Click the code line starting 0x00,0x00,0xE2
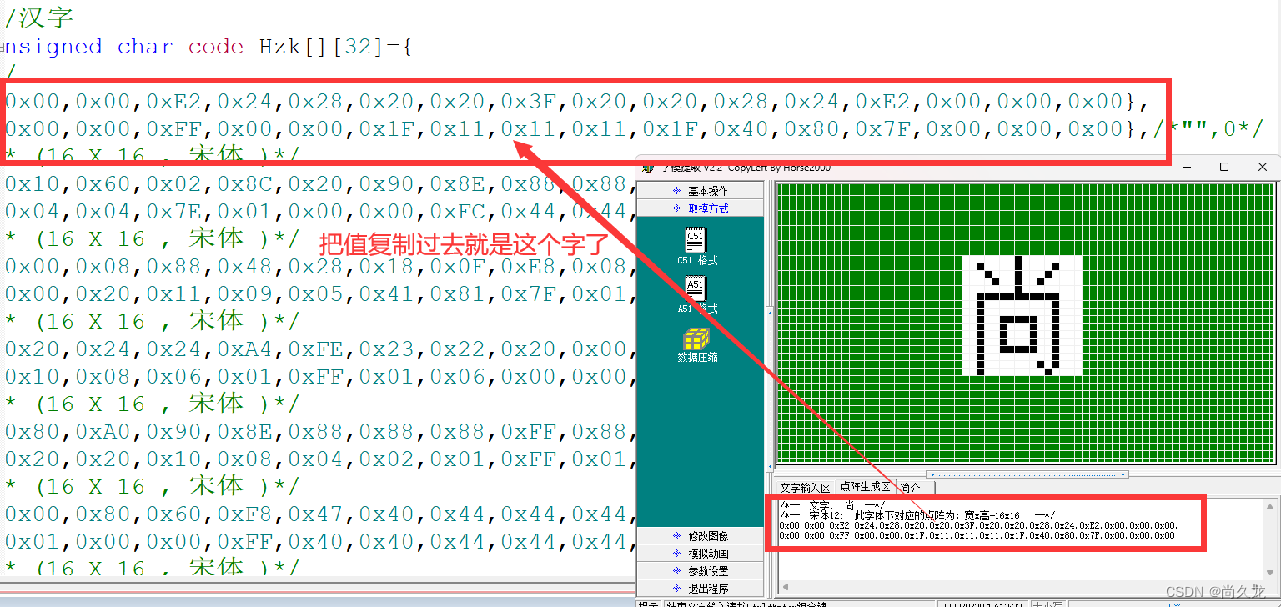Viewport: 1281px width, 608px height. 576,101
